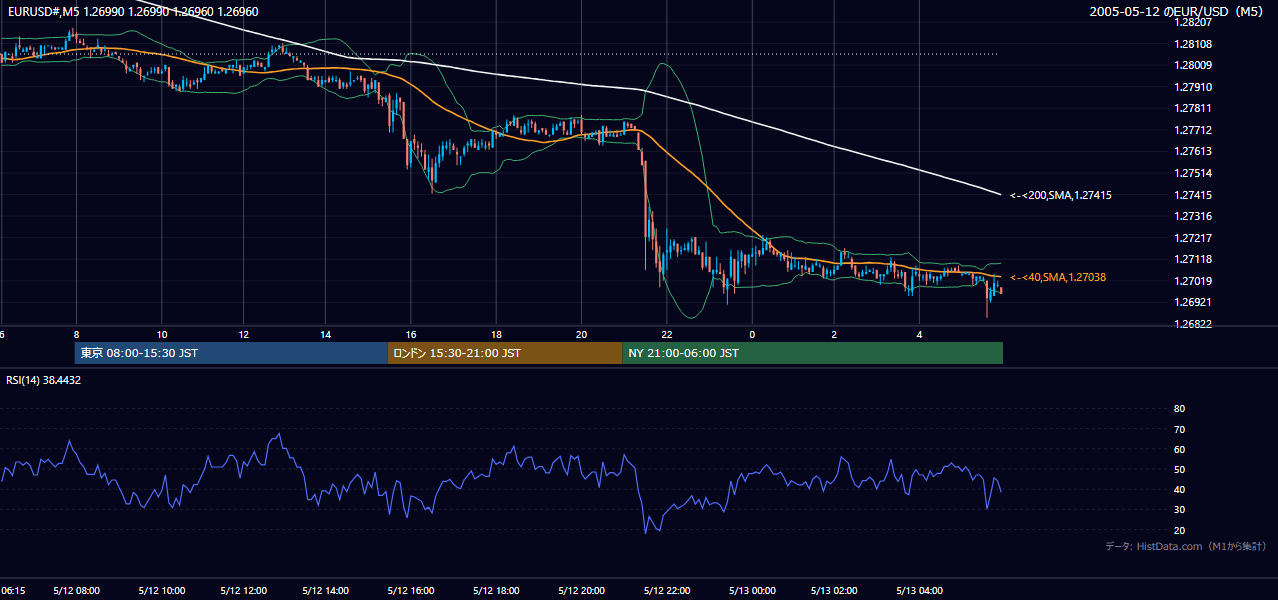This screenshot has width=1278, height=600.
Task: Click price axis value 1.28207
Action: point(1193,22)
